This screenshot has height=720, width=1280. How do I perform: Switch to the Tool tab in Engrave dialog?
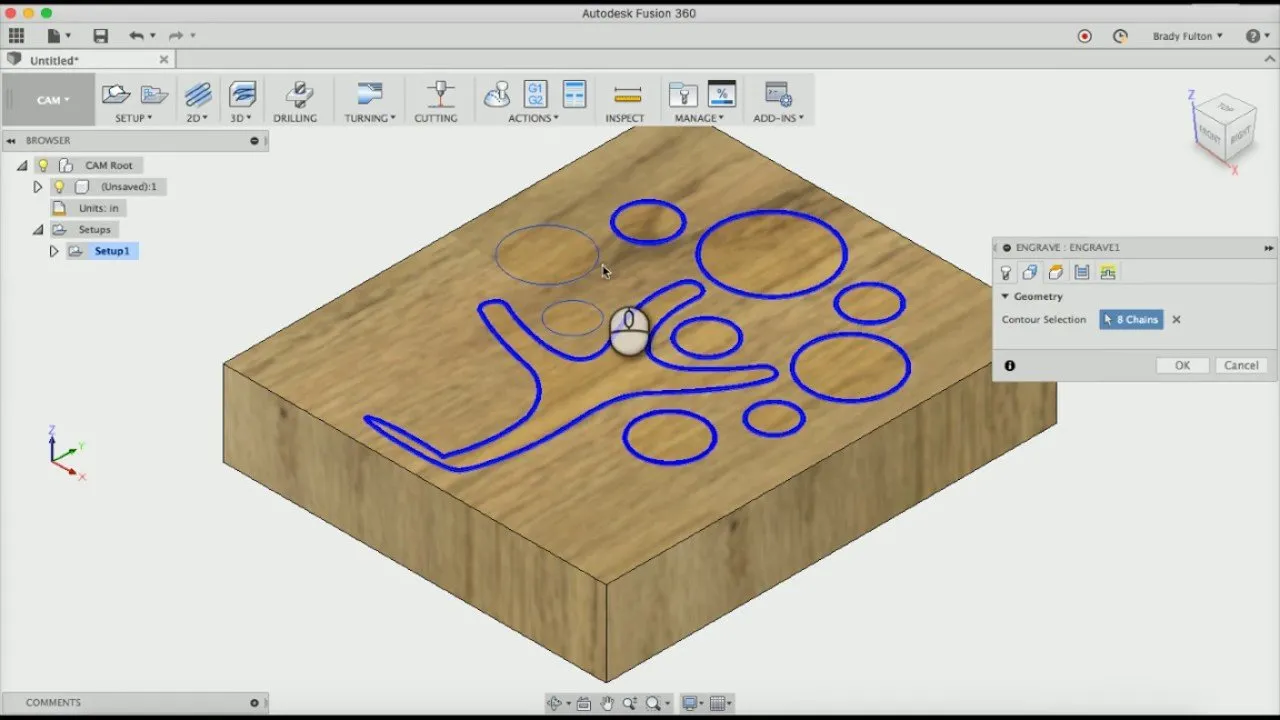[x=1007, y=273]
